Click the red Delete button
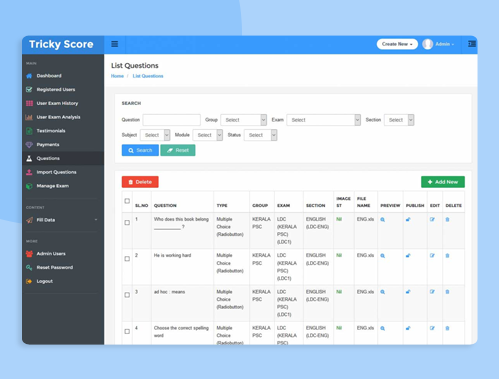 click(140, 182)
